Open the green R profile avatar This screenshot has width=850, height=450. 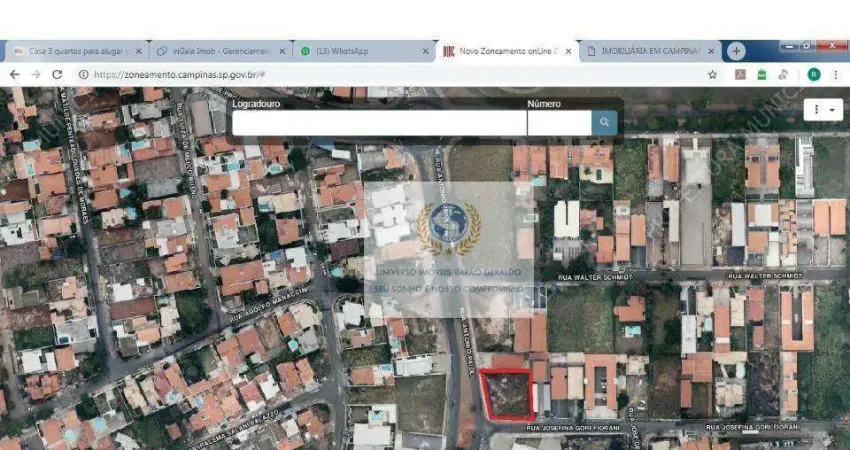[x=814, y=75]
